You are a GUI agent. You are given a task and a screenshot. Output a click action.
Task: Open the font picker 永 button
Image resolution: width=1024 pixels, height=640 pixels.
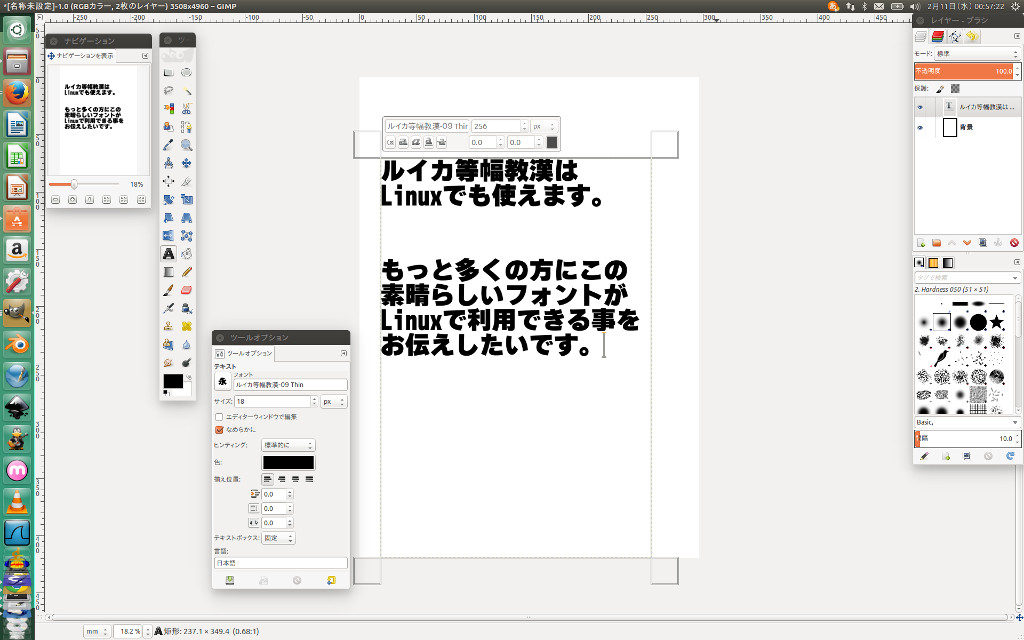point(222,382)
